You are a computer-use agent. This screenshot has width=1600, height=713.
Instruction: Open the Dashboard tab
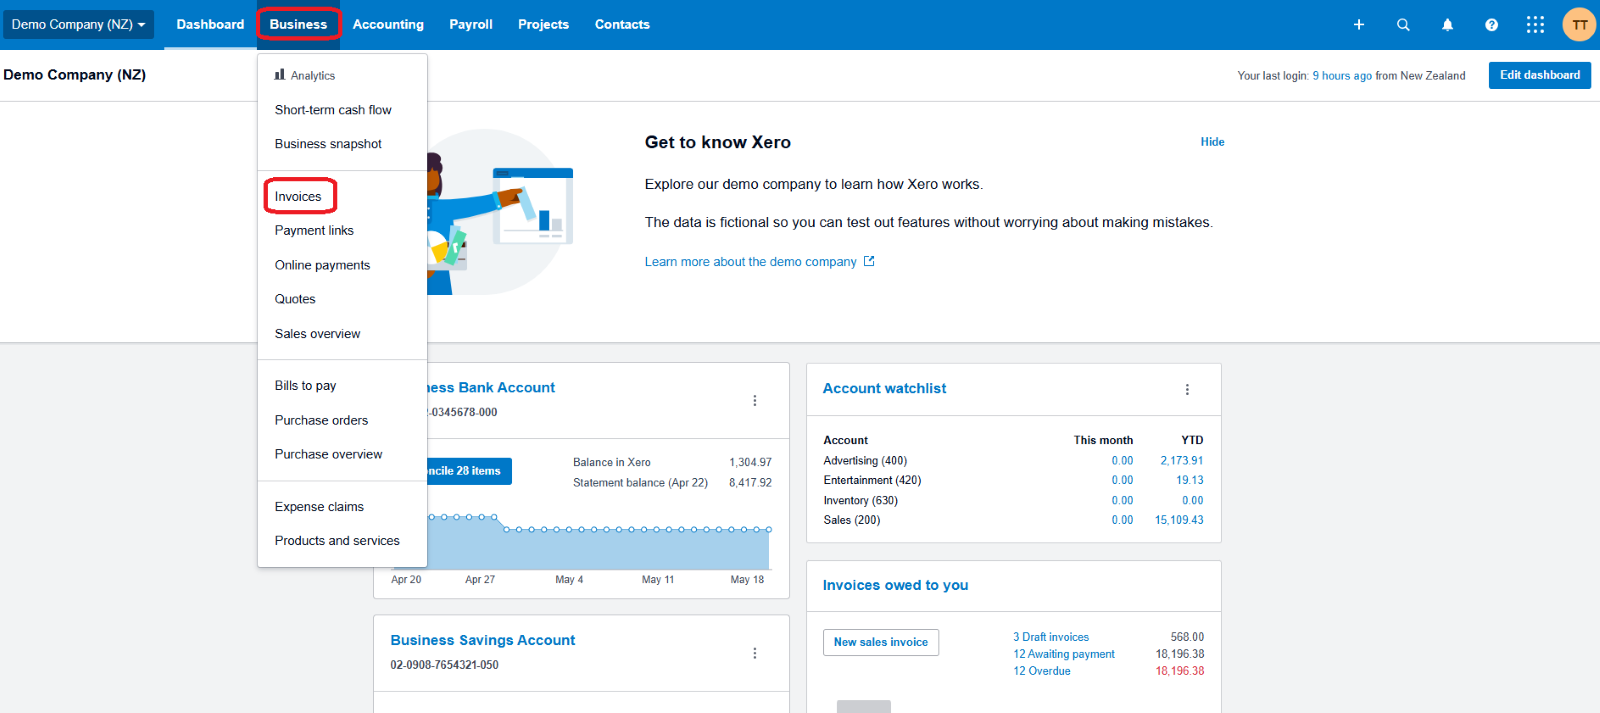coord(210,25)
